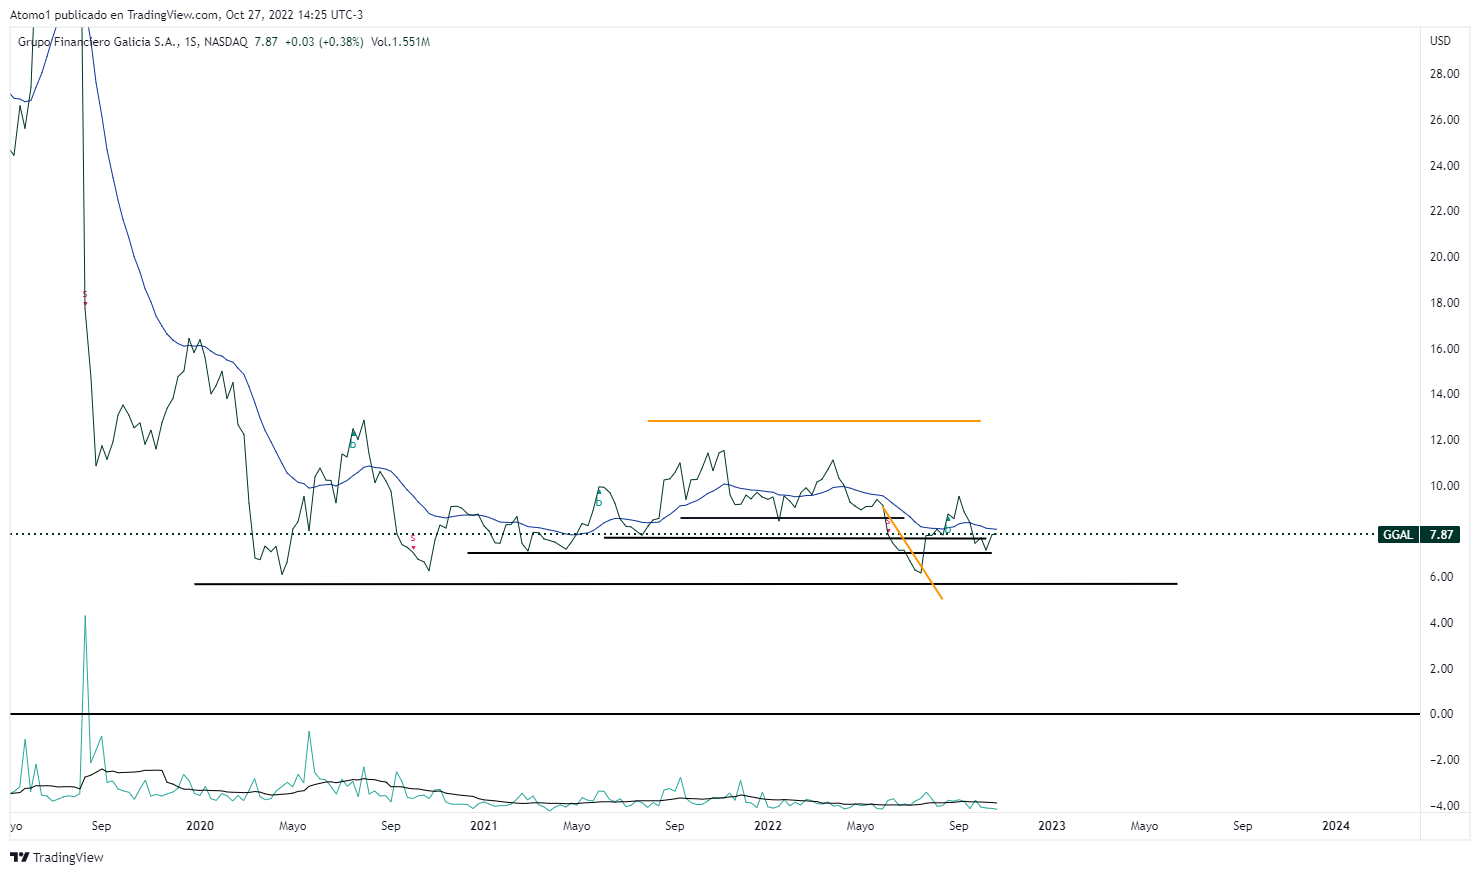1480x875 pixels.
Task: Open the USD currency selector
Action: (1440, 41)
